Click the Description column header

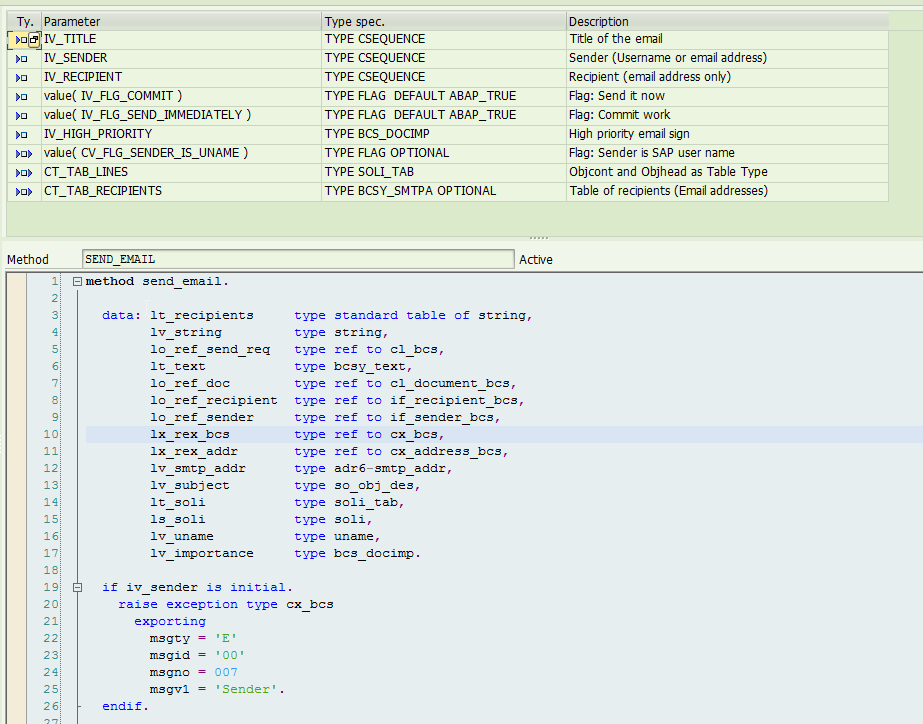click(728, 22)
